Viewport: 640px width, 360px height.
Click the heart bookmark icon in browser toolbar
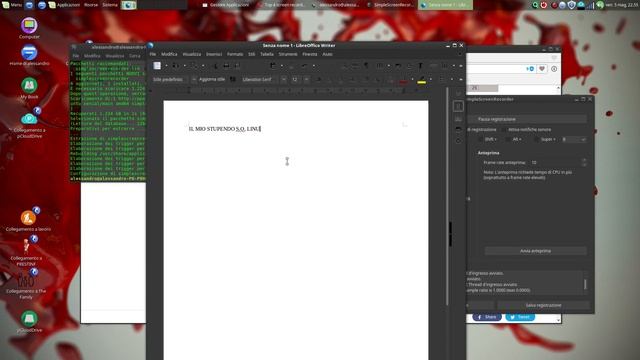tap(542, 69)
